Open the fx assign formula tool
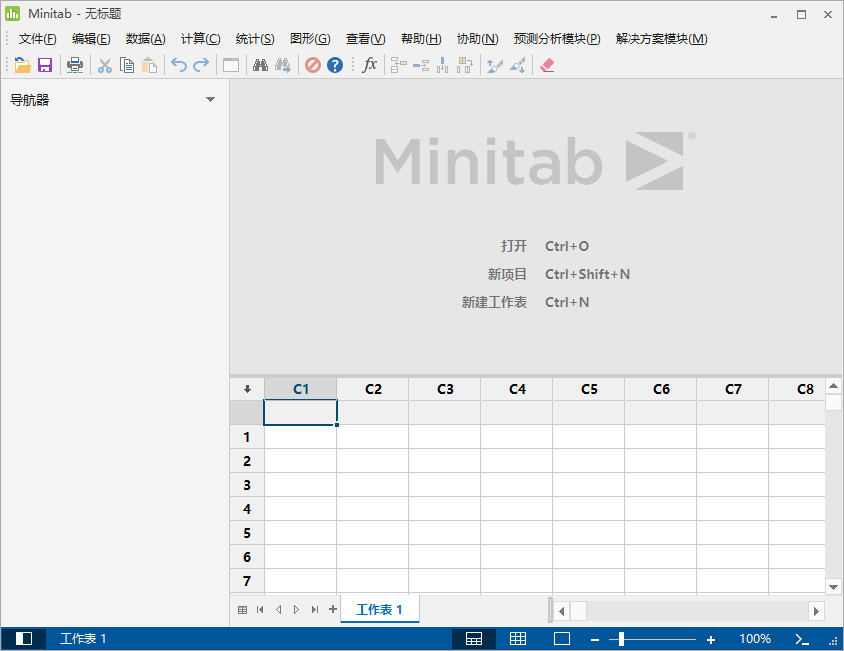844x651 pixels. pos(369,65)
